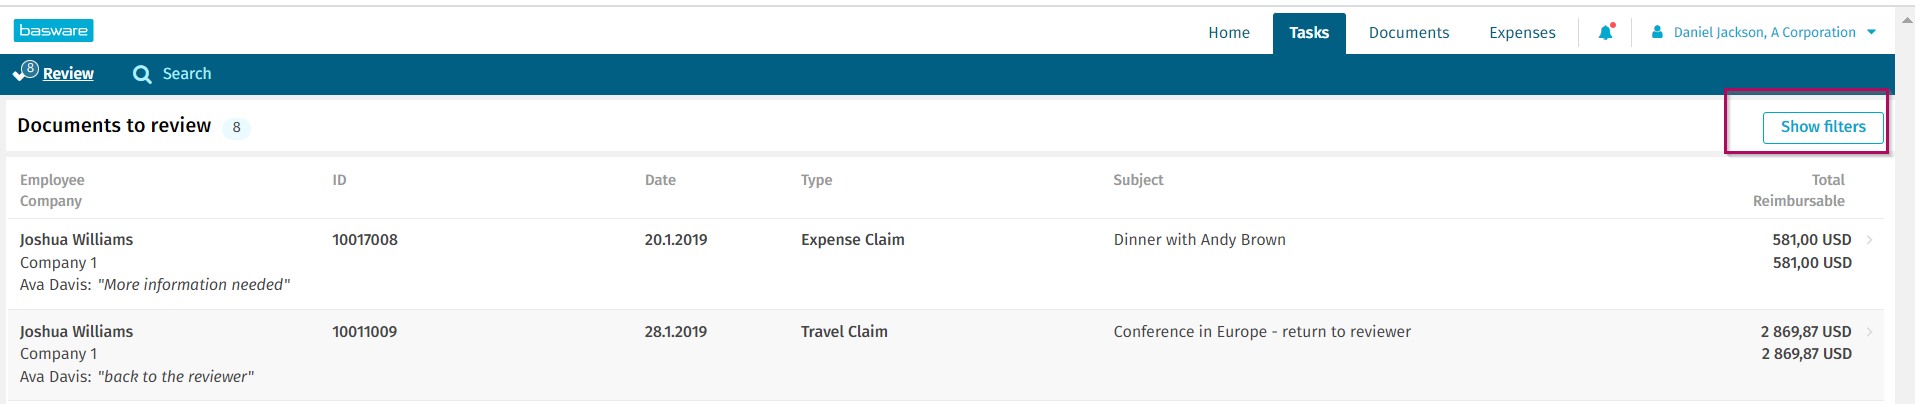1915x404 pixels.
Task: Open the Documents tab
Action: [x=1409, y=33]
